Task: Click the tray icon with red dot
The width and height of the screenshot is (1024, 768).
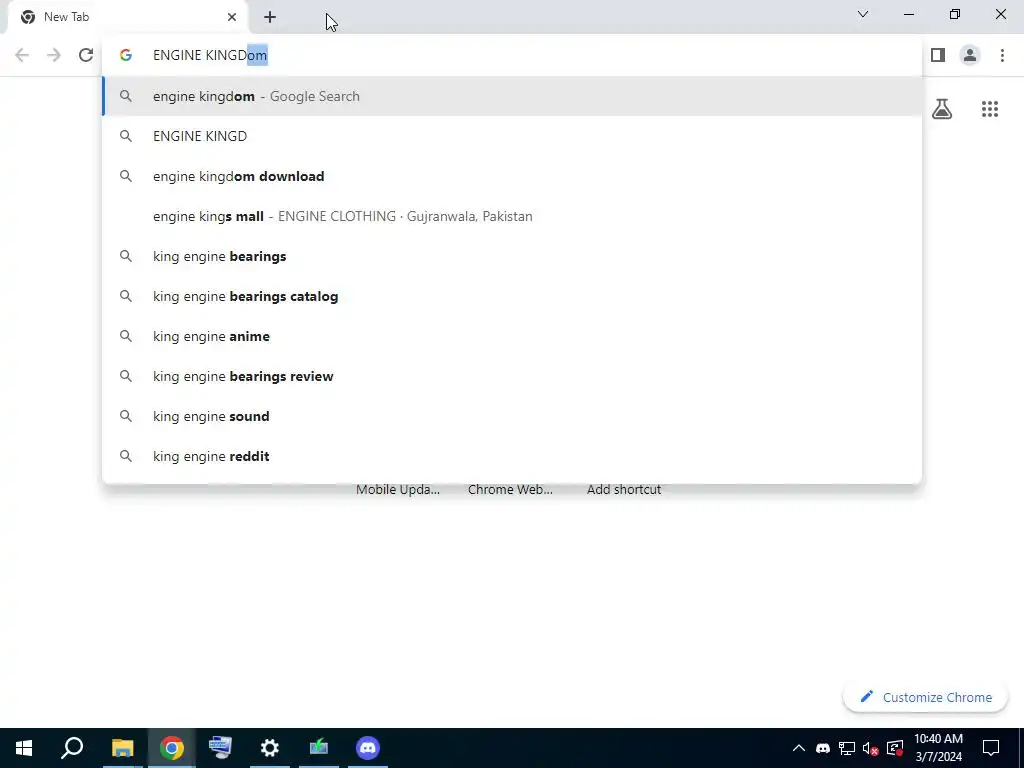Action: pos(895,748)
